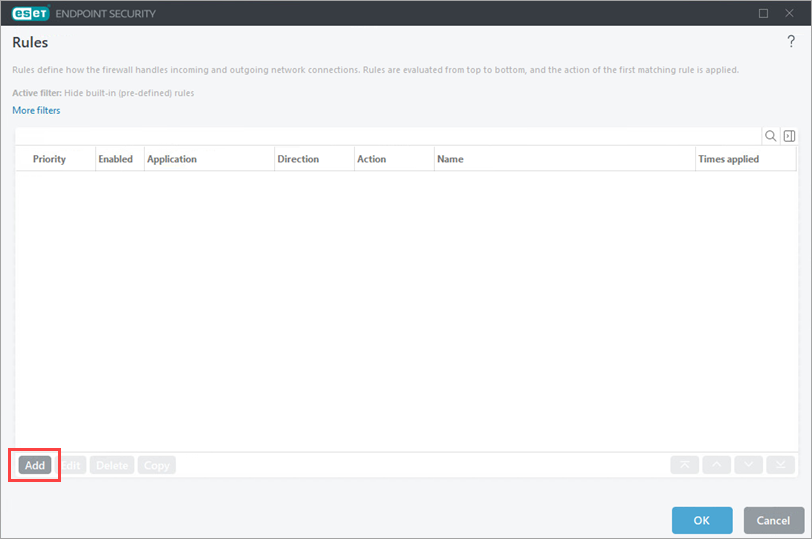Click the Delete rule button

[x=112, y=465]
